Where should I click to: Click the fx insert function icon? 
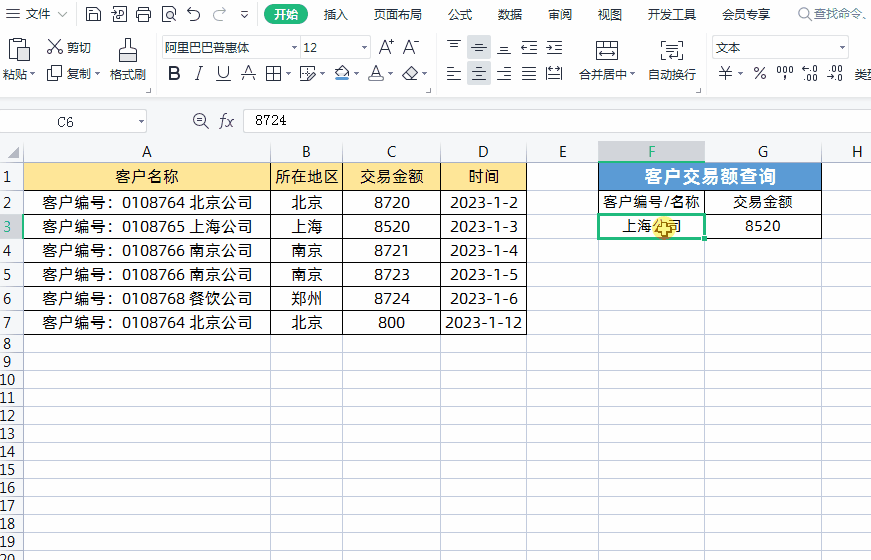click(x=226, y=121)
